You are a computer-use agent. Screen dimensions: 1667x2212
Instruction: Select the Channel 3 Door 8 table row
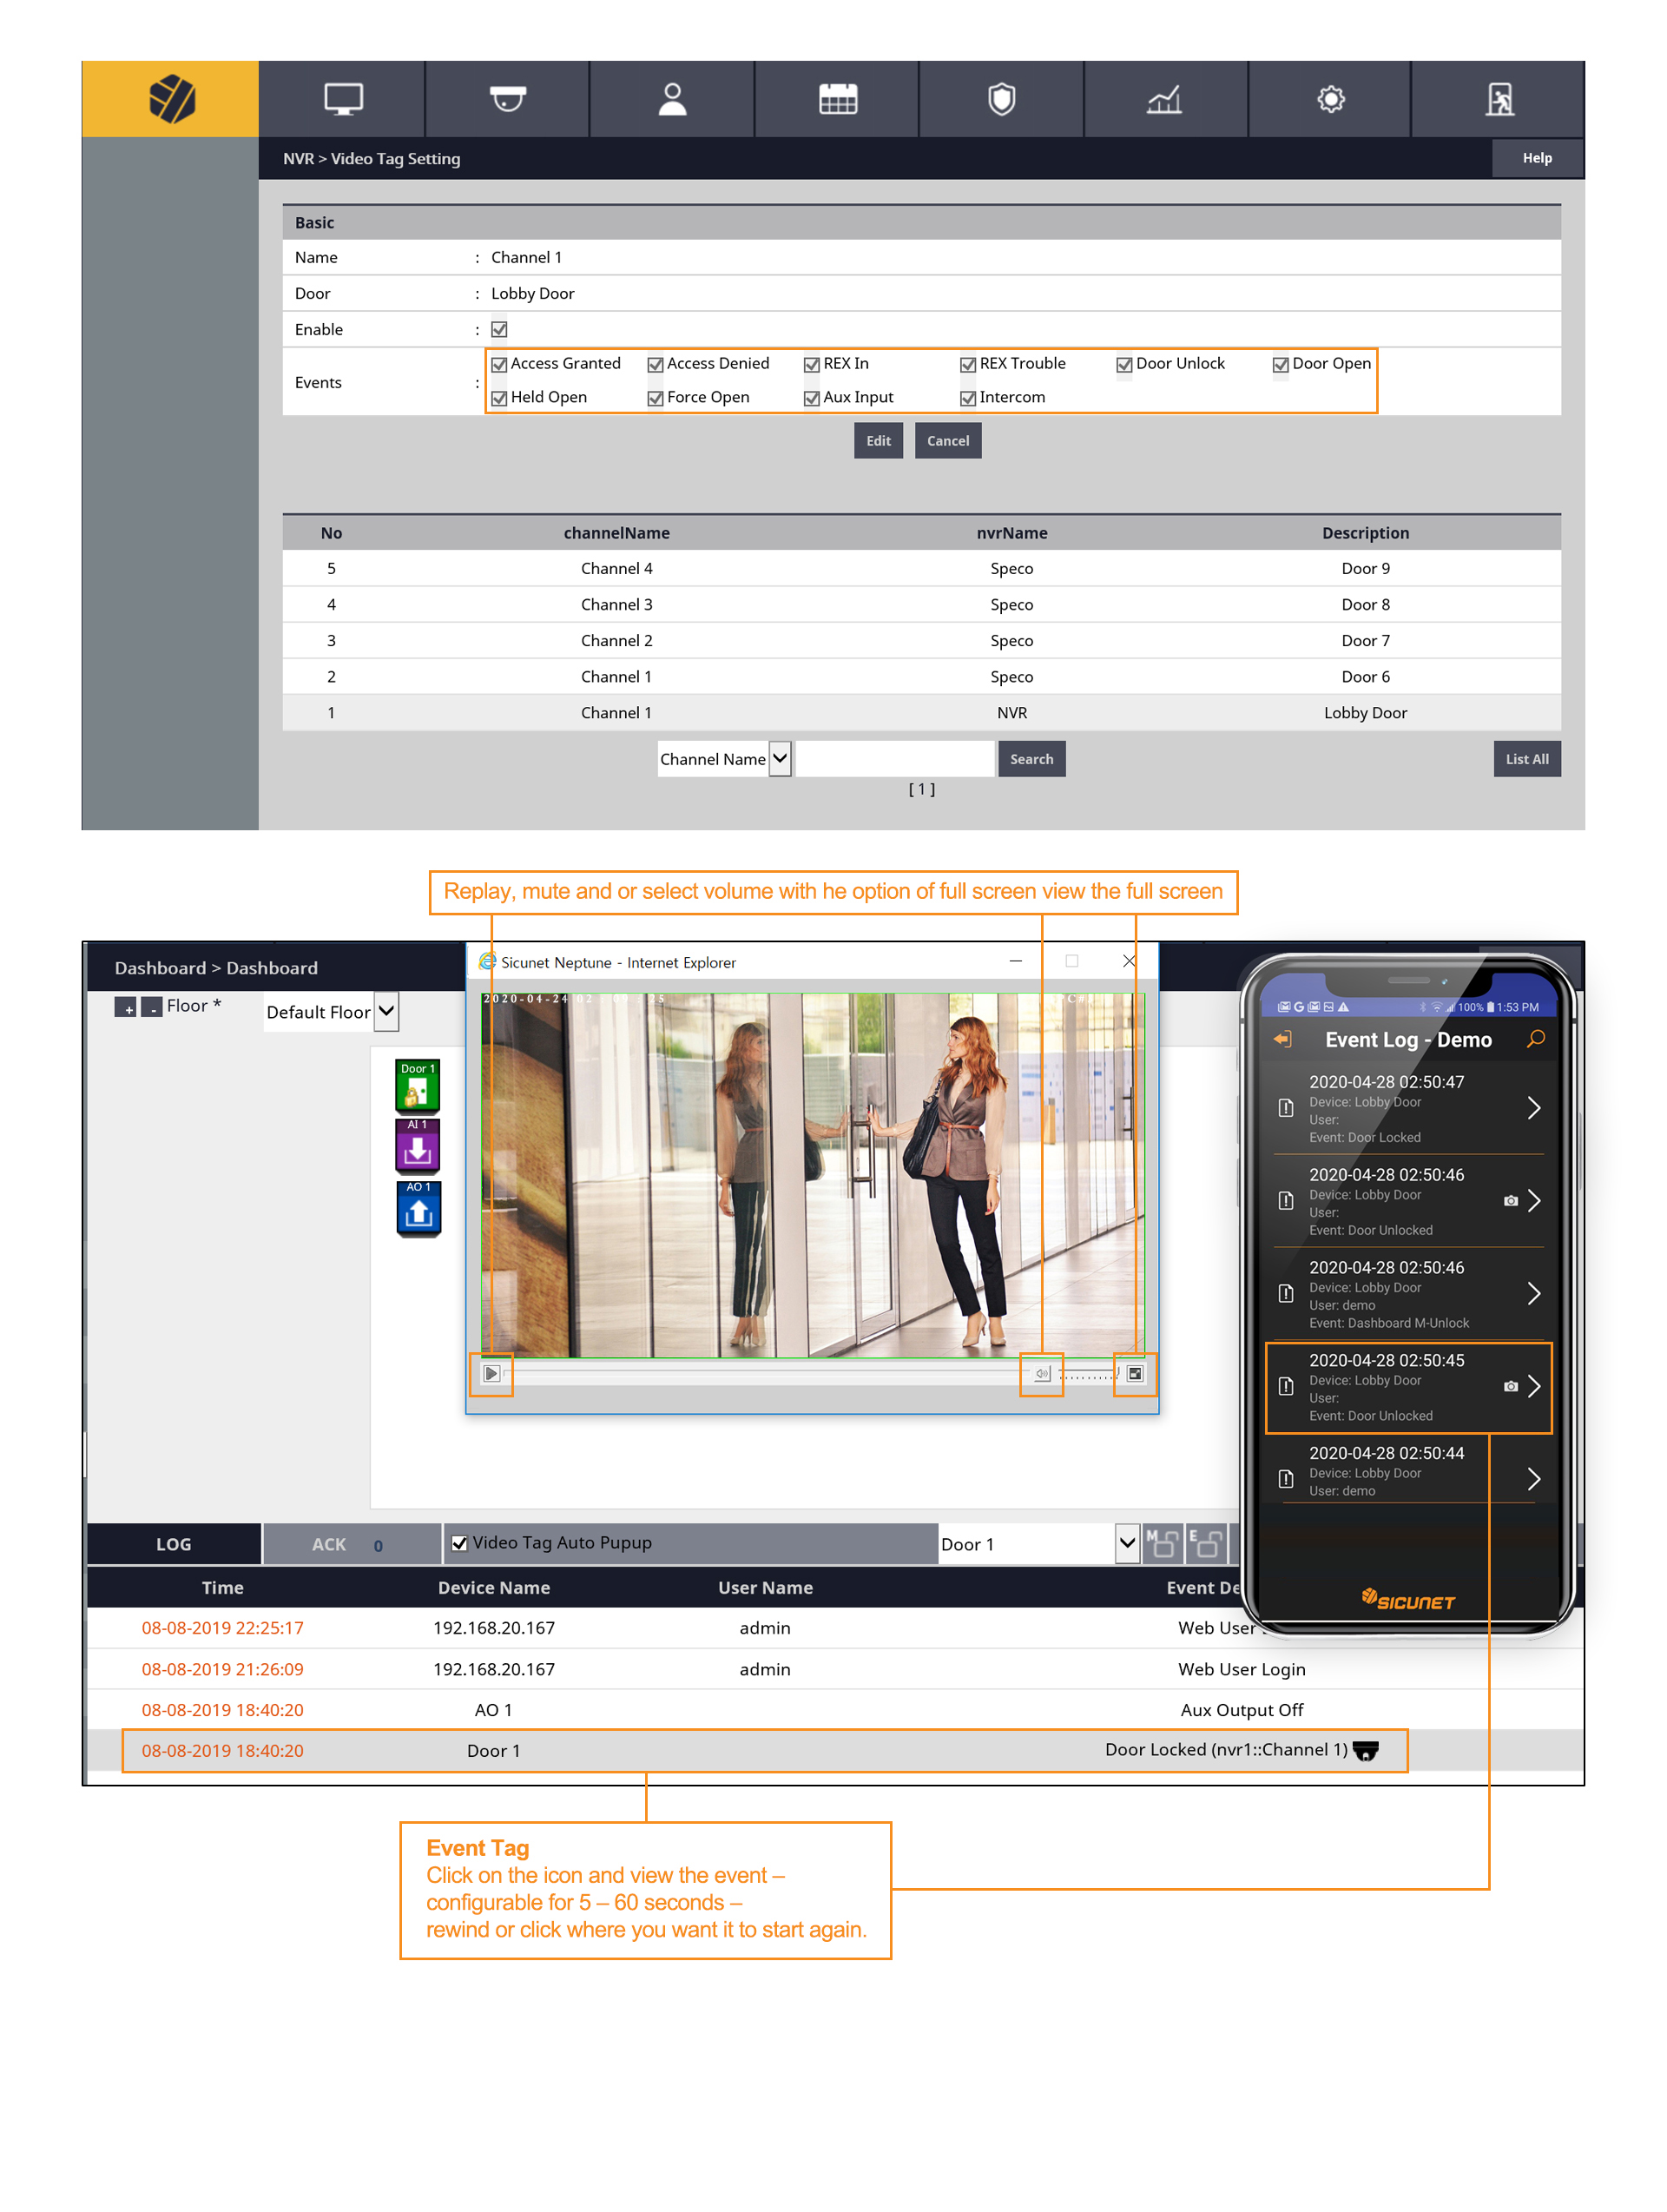coord(921,605)
